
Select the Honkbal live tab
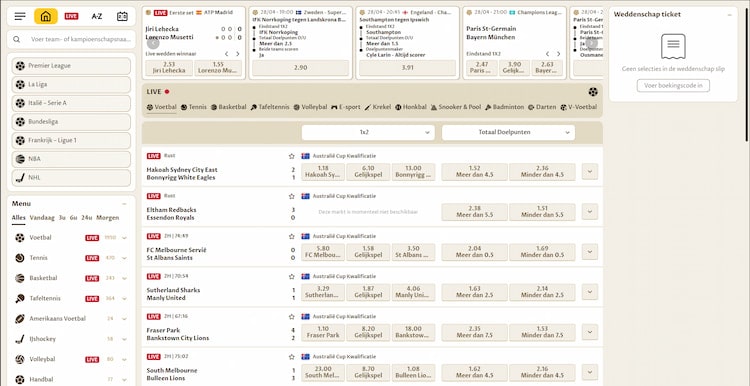tap(411, 107)
